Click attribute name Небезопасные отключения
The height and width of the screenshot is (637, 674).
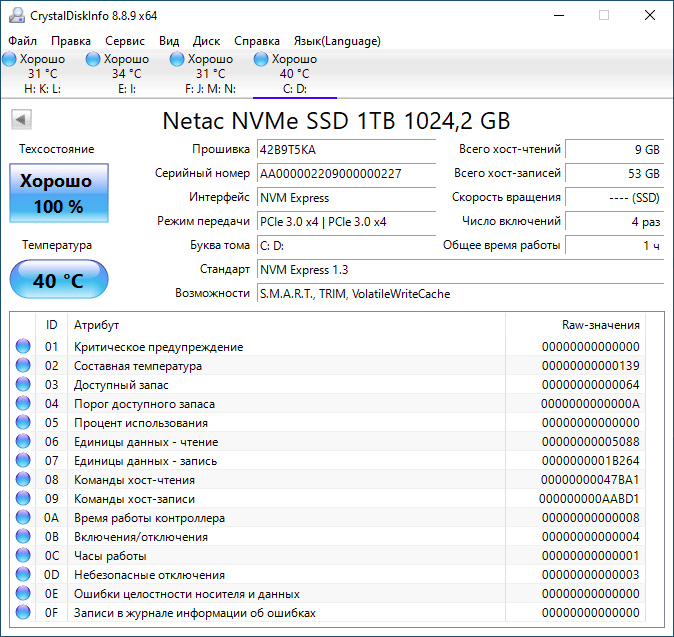149,575
